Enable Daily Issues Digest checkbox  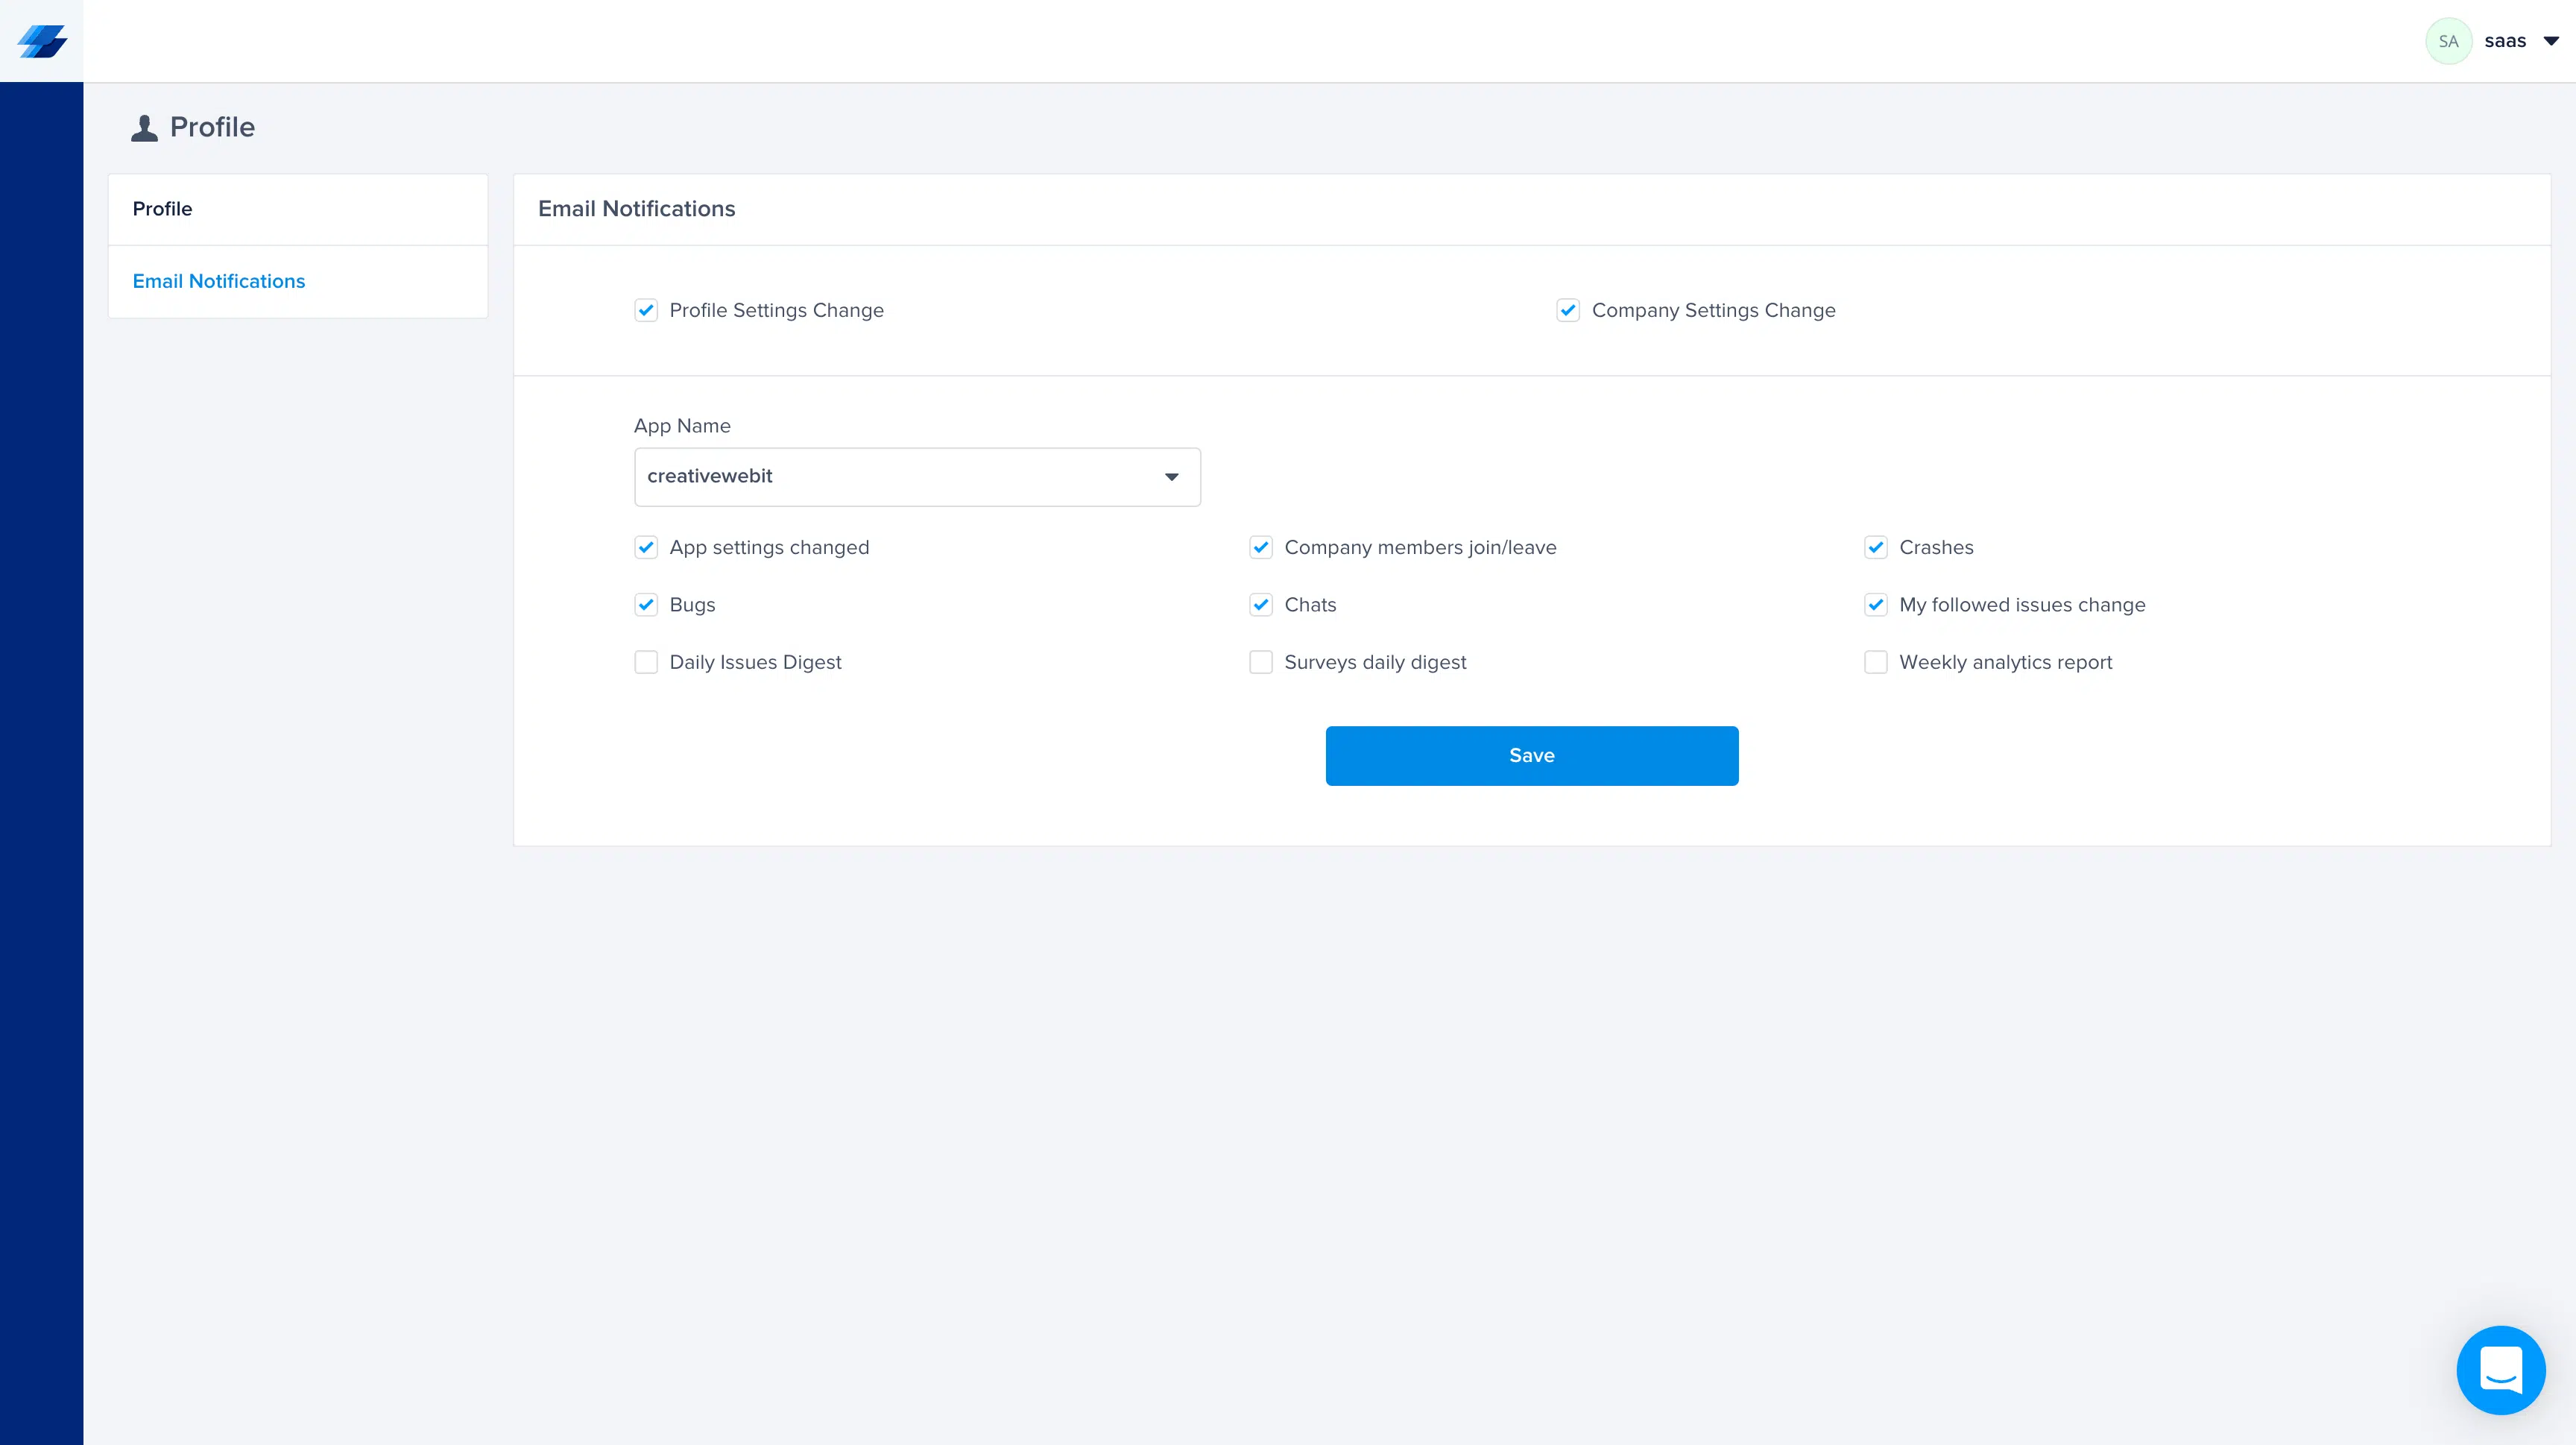pos(646,662)
